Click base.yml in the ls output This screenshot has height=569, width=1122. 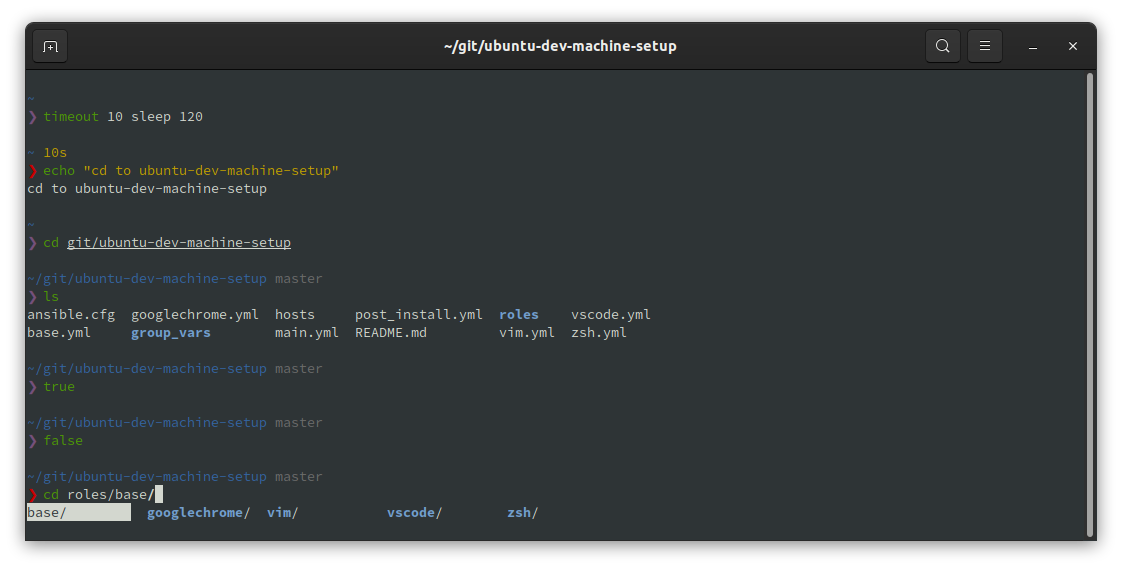click(59, 333)
